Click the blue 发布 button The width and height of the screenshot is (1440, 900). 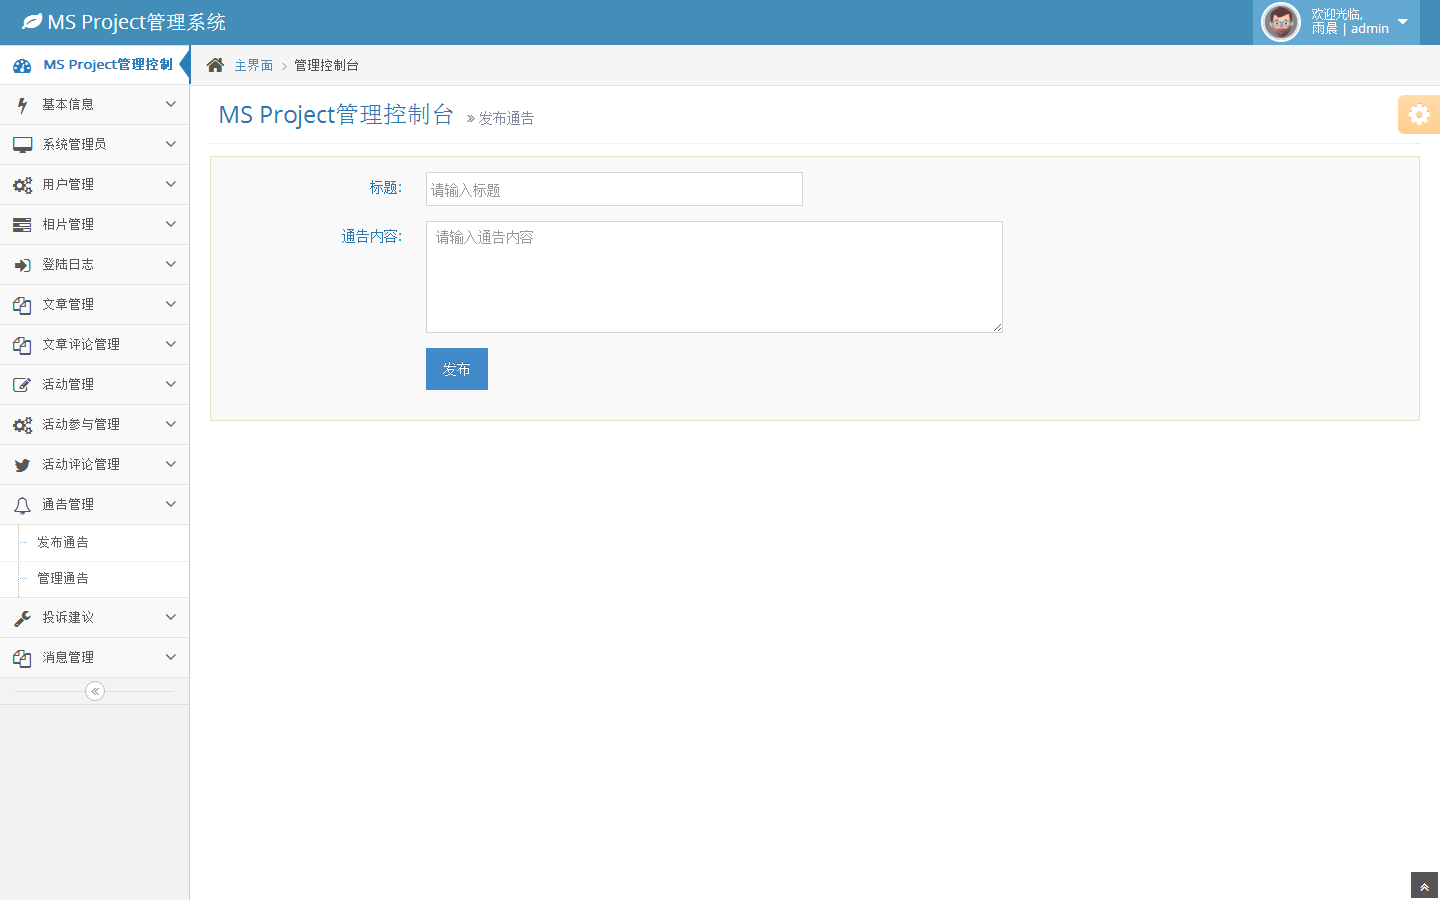point(456,369)
